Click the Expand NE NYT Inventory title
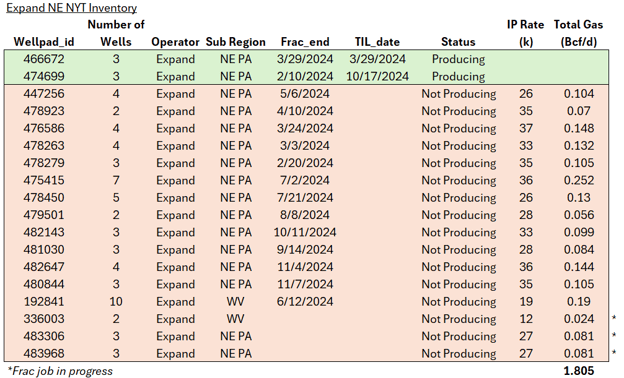The image size is (624, 378). [72, 8]
